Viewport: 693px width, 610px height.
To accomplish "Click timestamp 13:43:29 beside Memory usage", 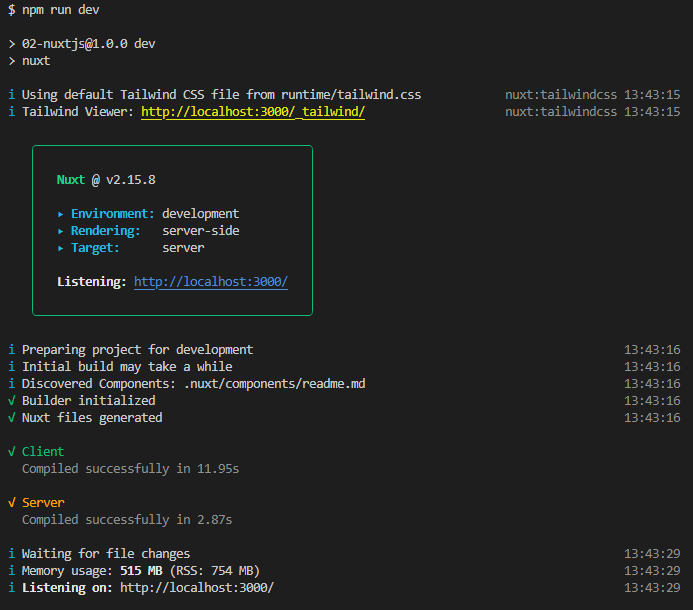I will 652,571.
